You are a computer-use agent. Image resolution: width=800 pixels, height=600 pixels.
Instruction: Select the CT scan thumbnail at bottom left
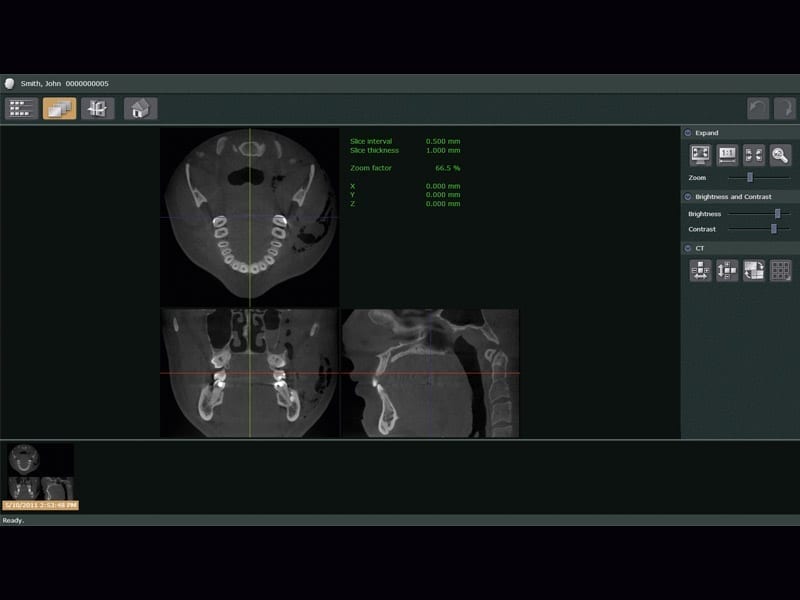40,472
